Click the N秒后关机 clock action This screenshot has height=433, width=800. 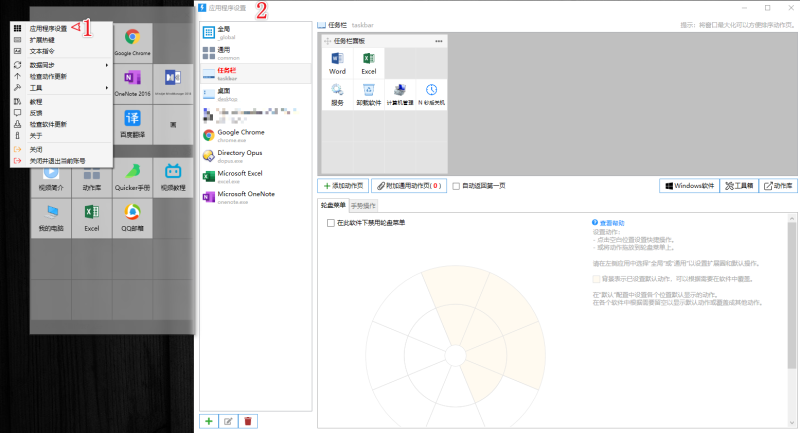click(431, 94)
